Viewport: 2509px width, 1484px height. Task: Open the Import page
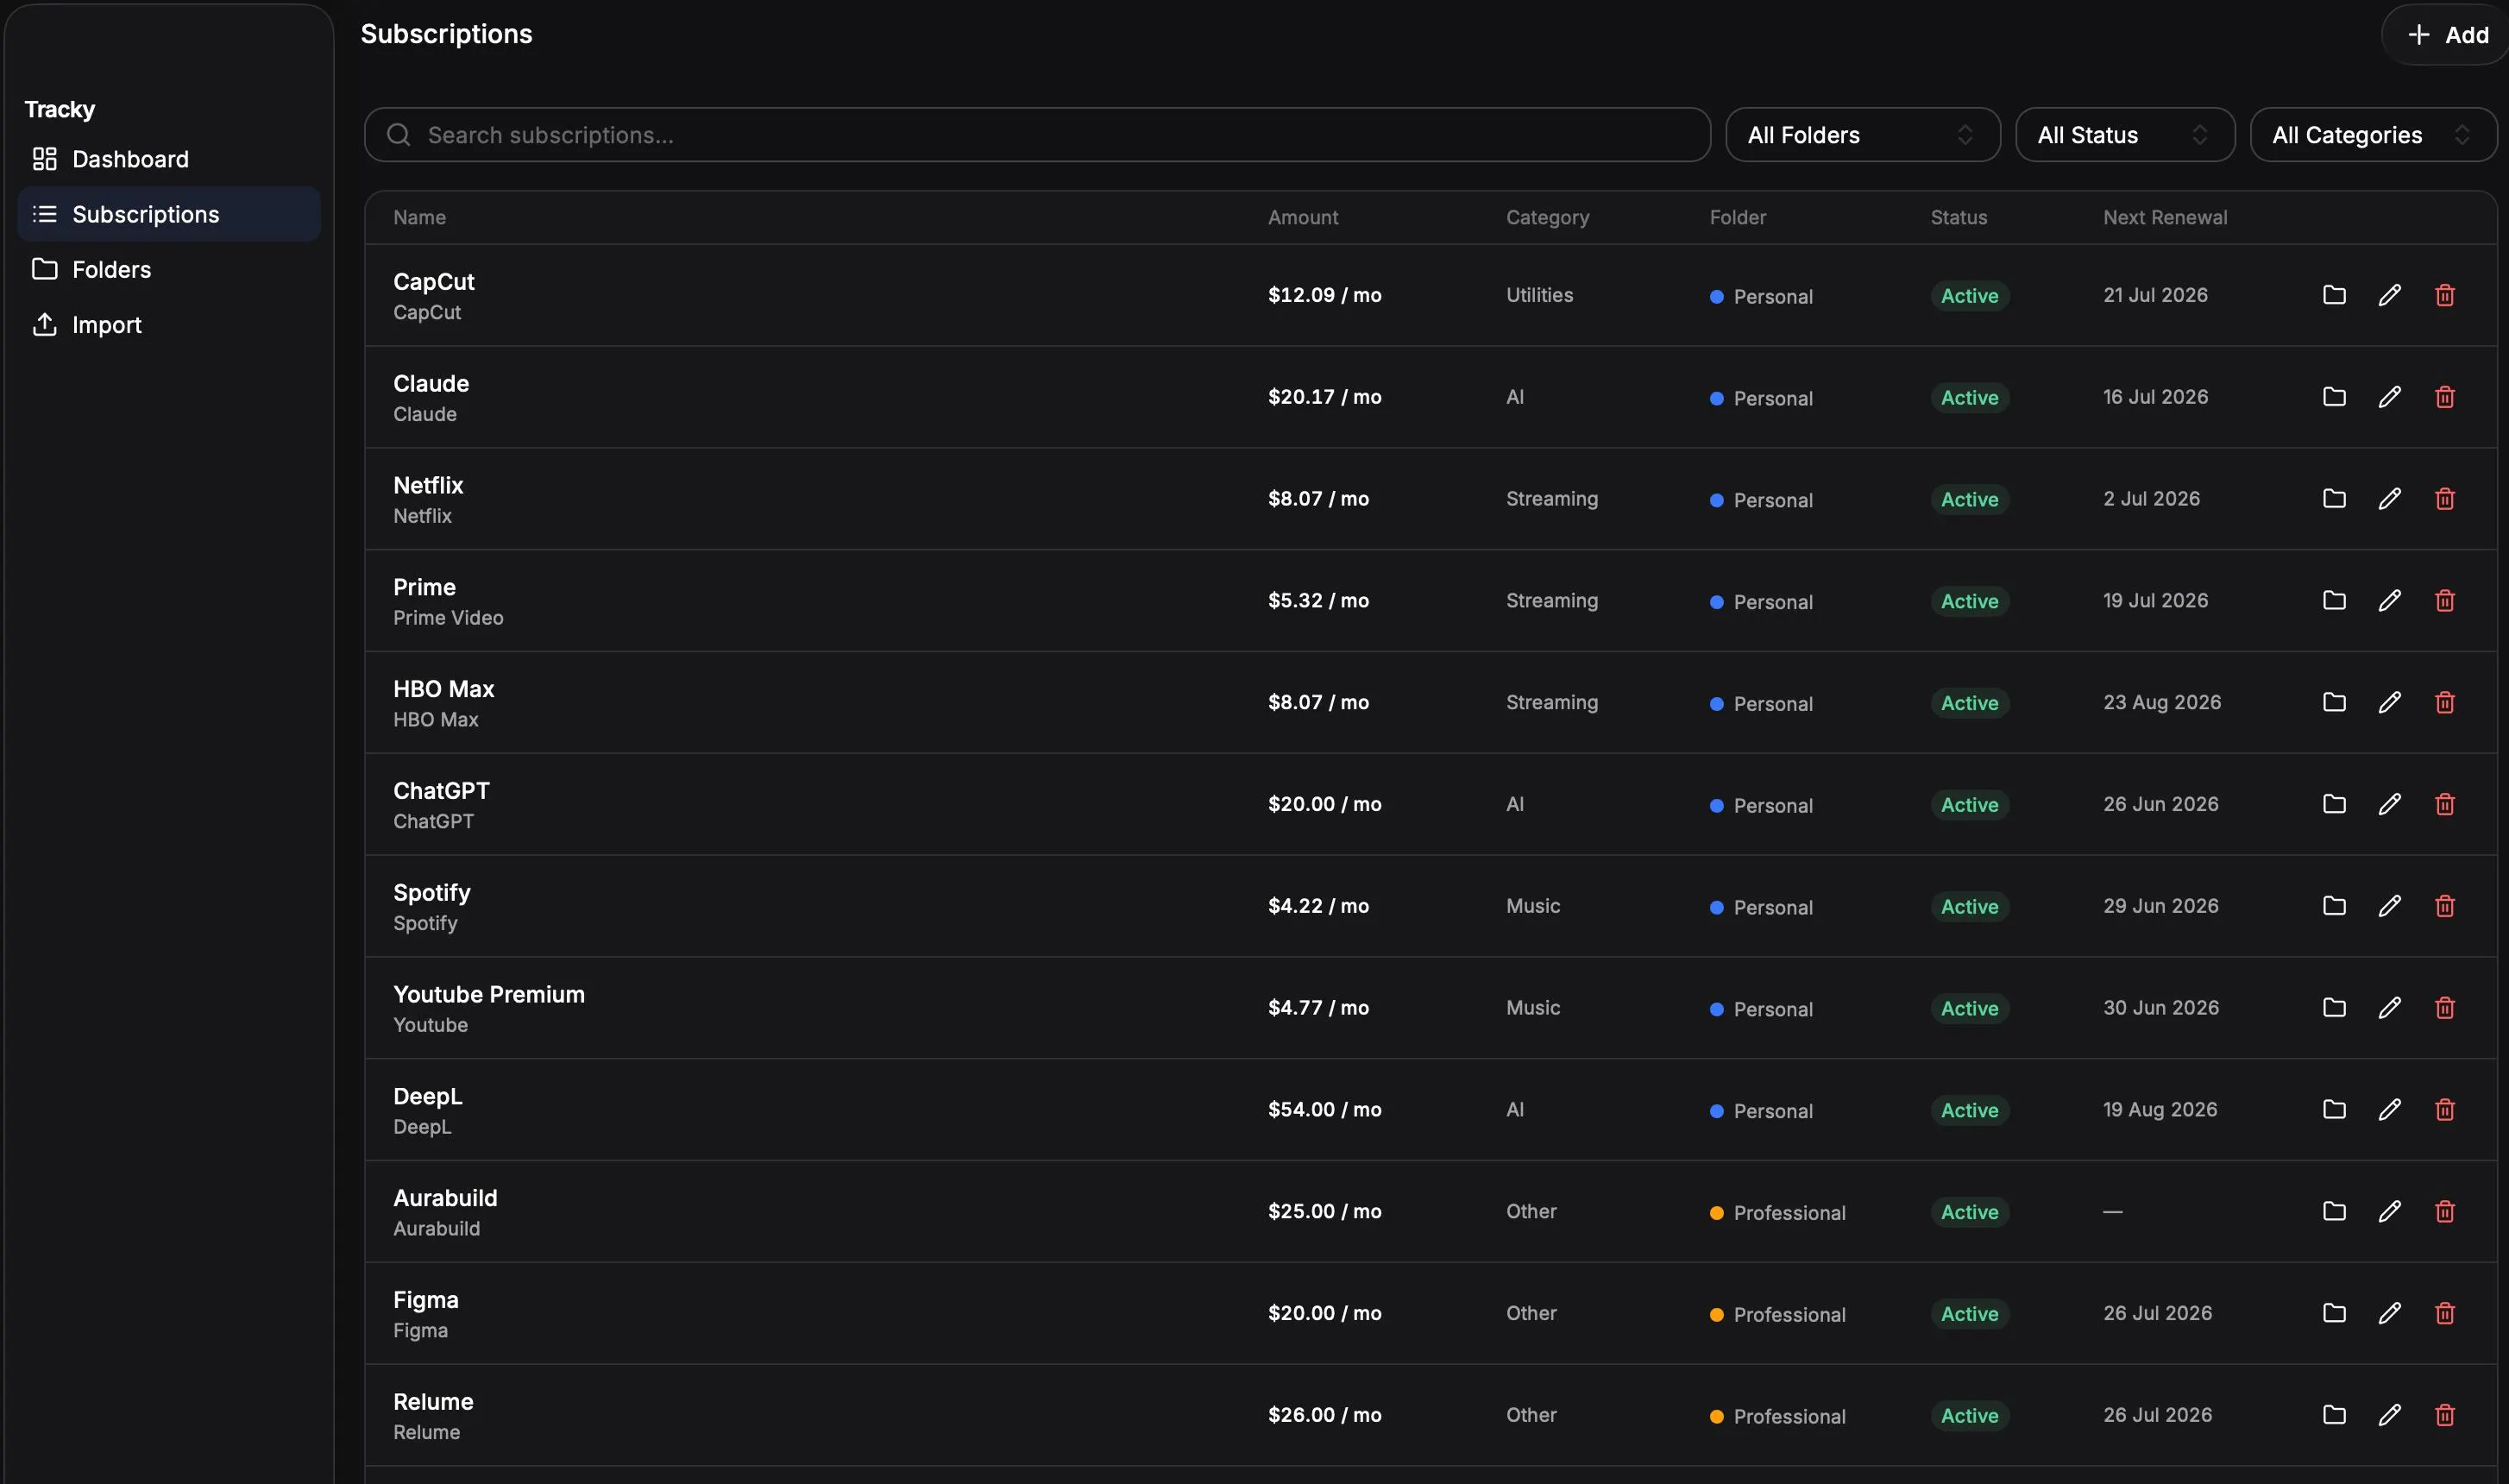coord(169,325)
